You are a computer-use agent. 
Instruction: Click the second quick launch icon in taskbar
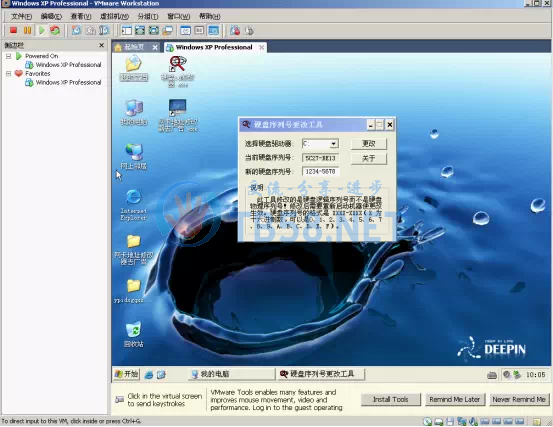tap(161, 374)
